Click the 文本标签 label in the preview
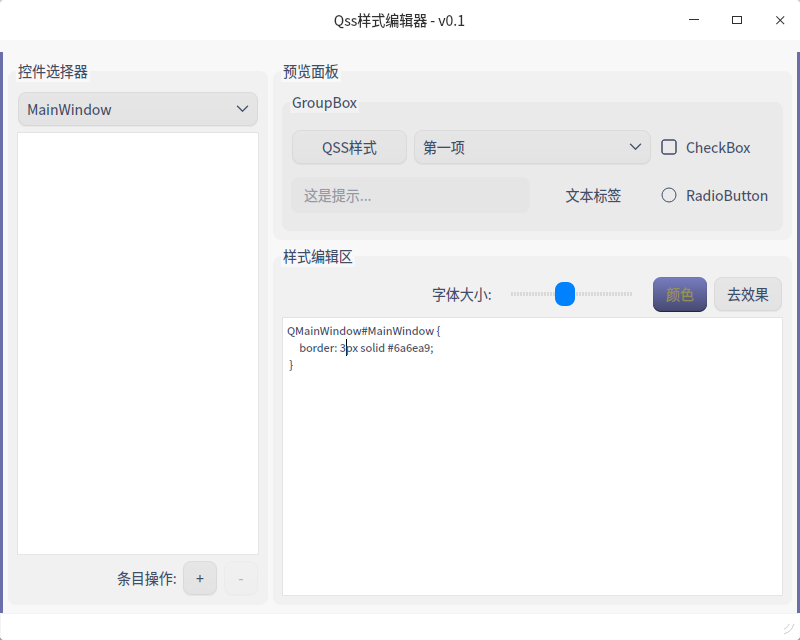Viewport: 800px width, 640px height. click(x=593, y=195)
